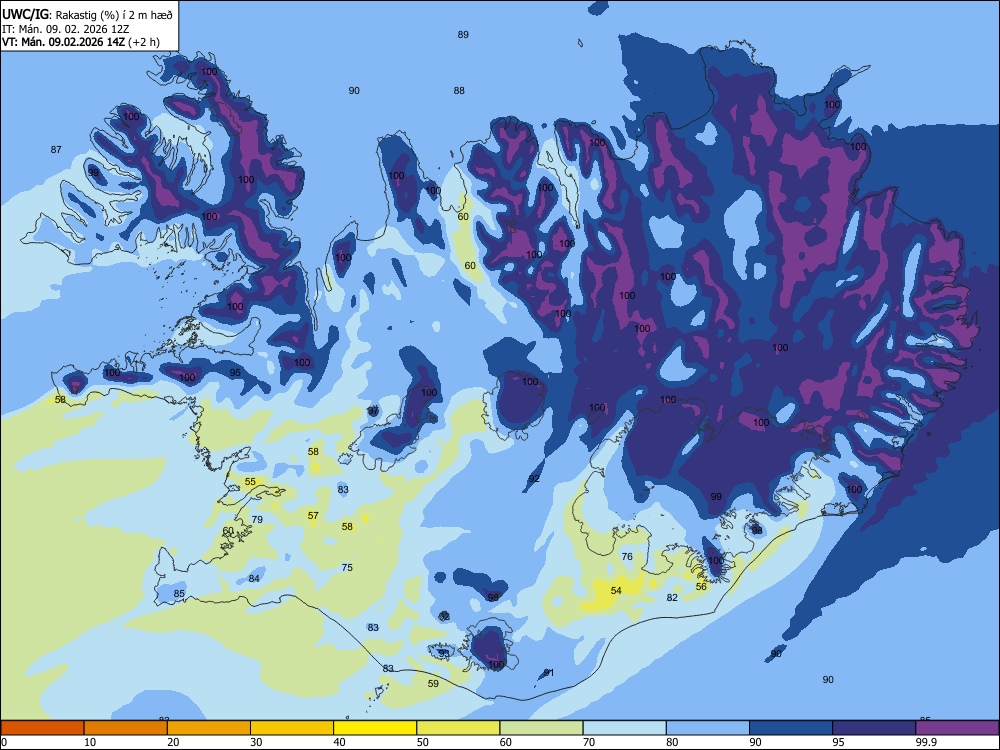Select the bright yellow 40–50 legend swatch
Viewport: 1000px width, 750px height.
(x=375, y=728)
